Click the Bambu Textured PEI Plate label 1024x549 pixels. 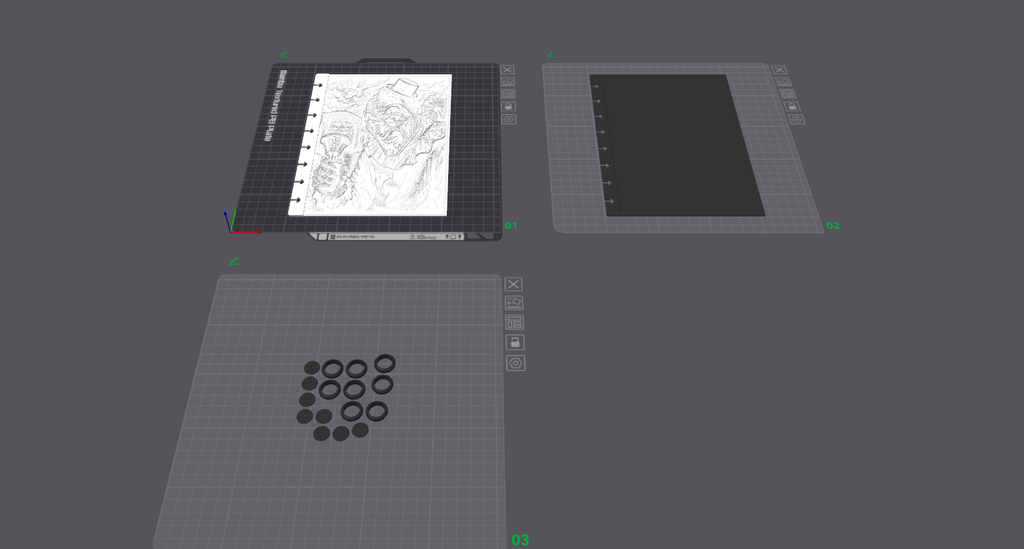click(x=275, y=106)
